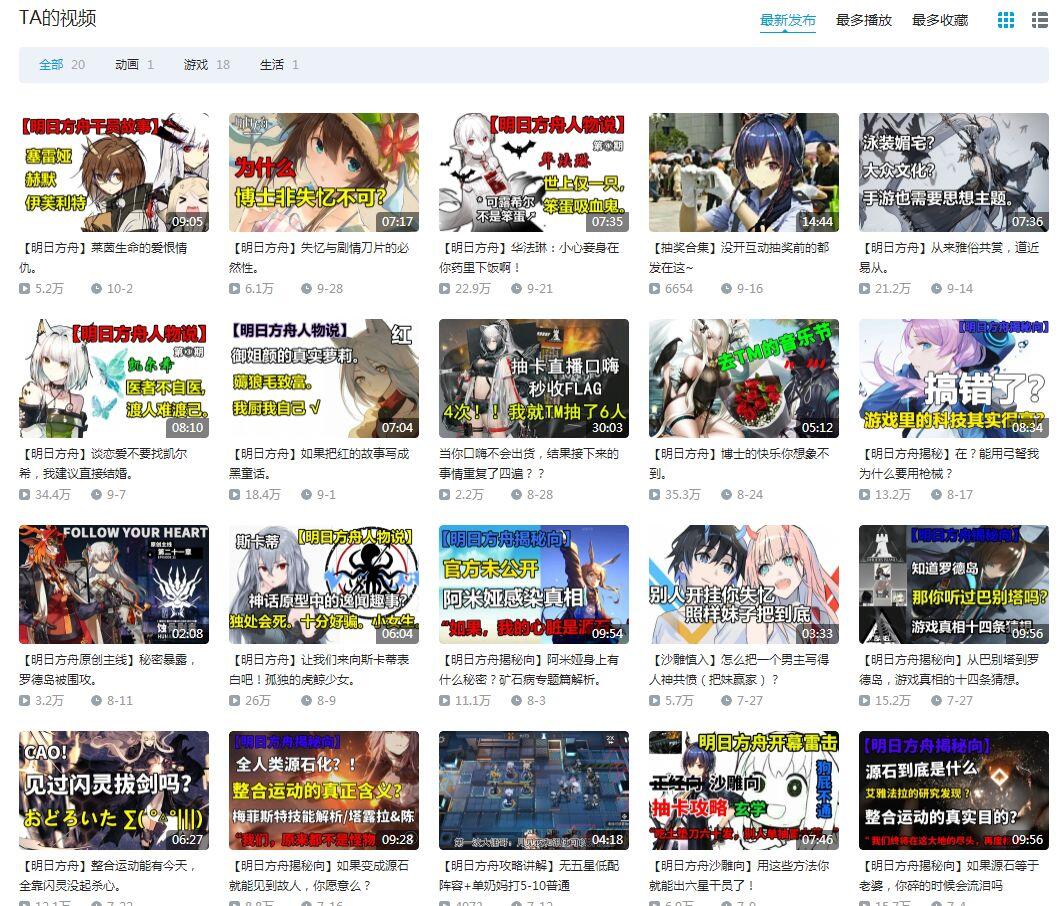This screenshot has height=906, width=1061.
Task: Open title link 没开互动抽奖前的都发在这
Action: (739, 257)
